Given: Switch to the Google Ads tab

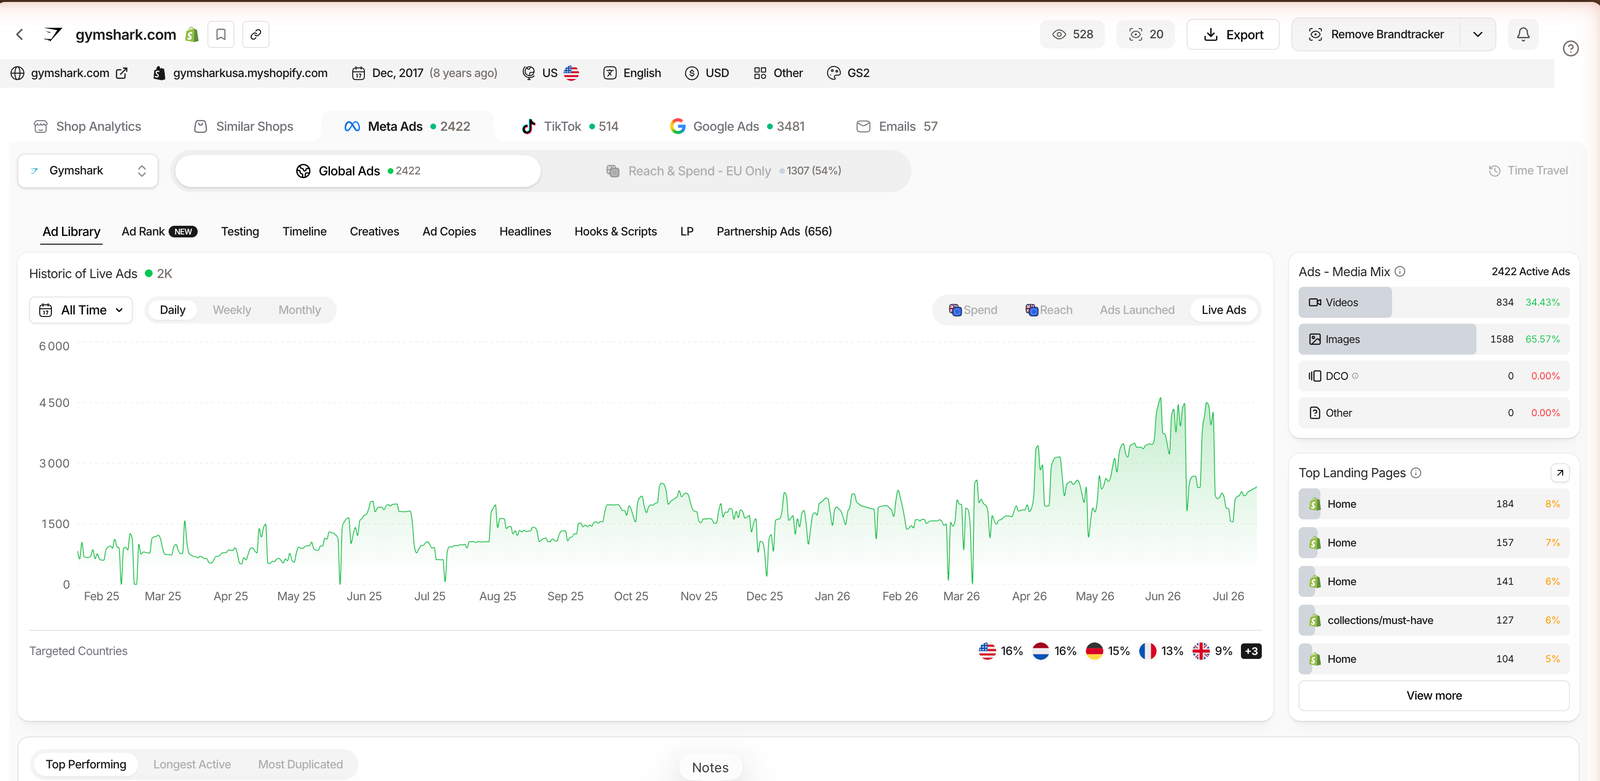Looking at the screenshot, I should pos(737,127).
